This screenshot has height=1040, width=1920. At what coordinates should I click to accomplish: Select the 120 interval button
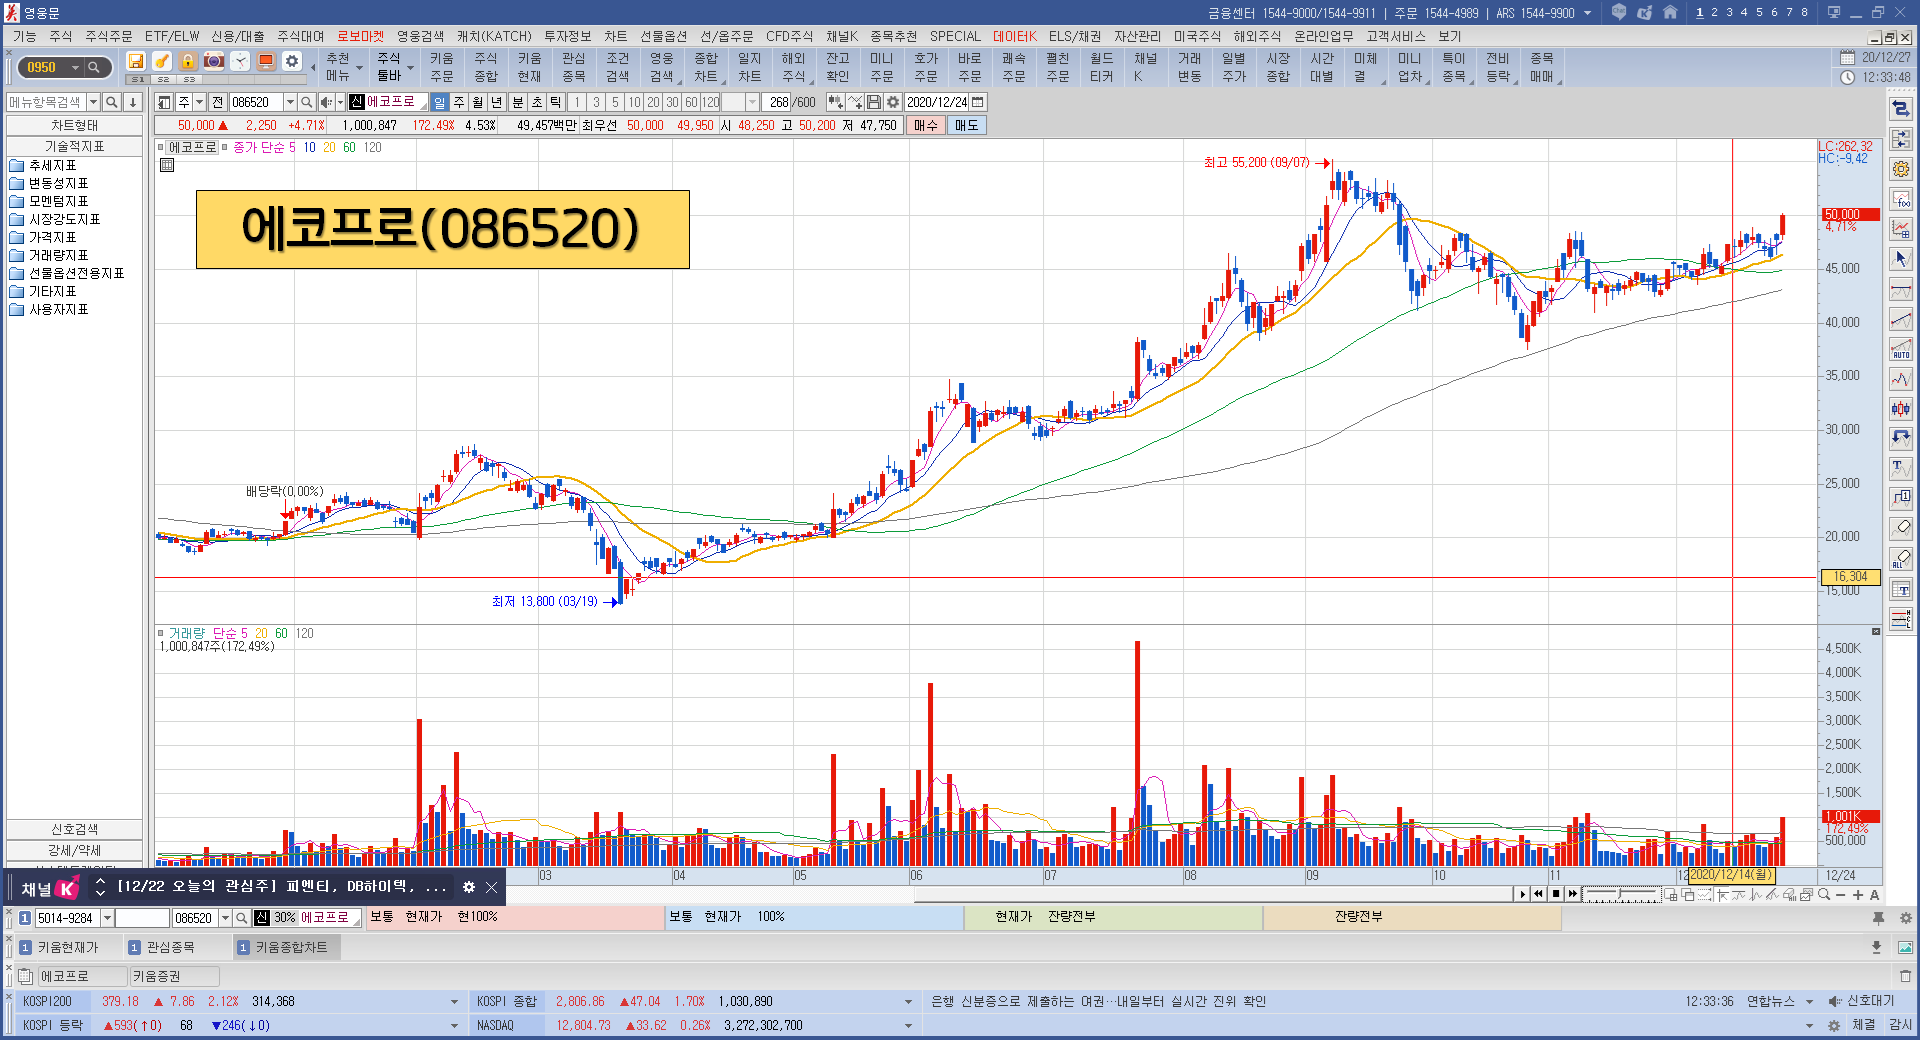710,102
